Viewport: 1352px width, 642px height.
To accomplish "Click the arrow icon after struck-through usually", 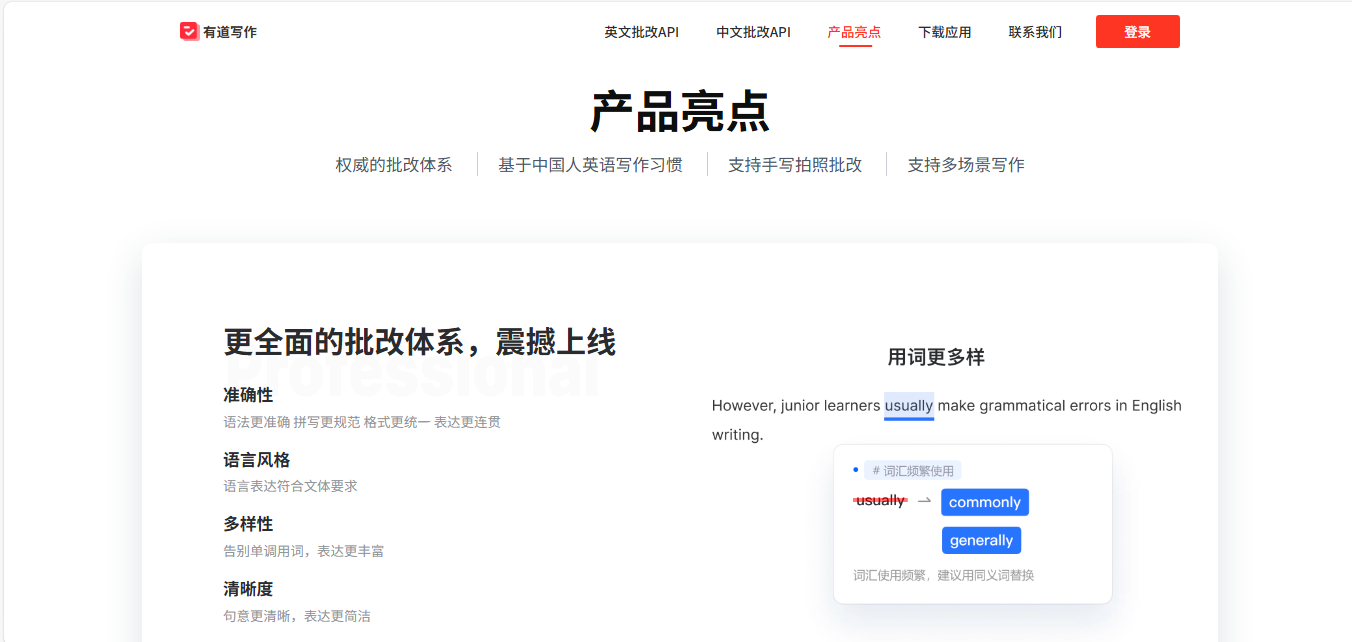I will coord(924,501).
